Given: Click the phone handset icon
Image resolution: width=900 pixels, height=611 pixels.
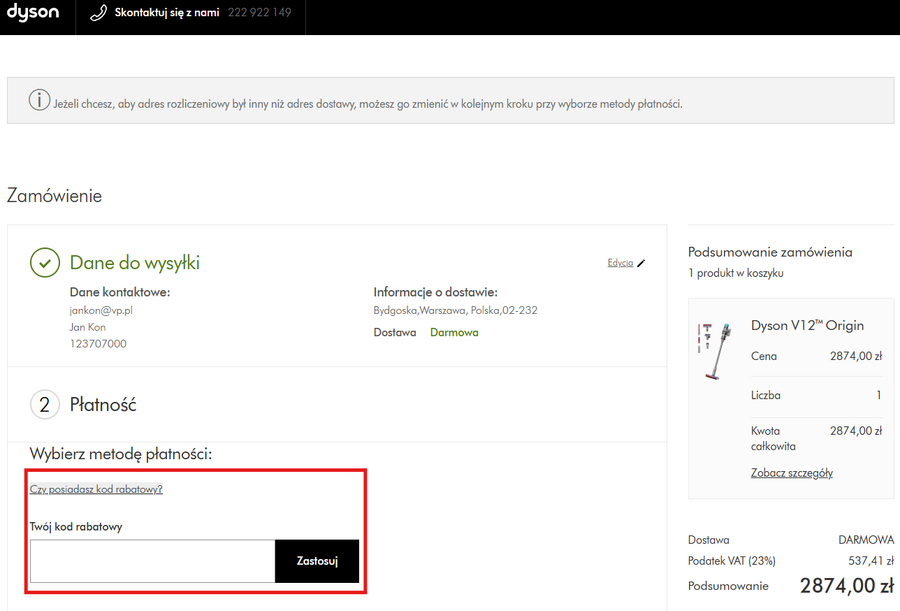Looking at the screenshot, I should 98,14.
